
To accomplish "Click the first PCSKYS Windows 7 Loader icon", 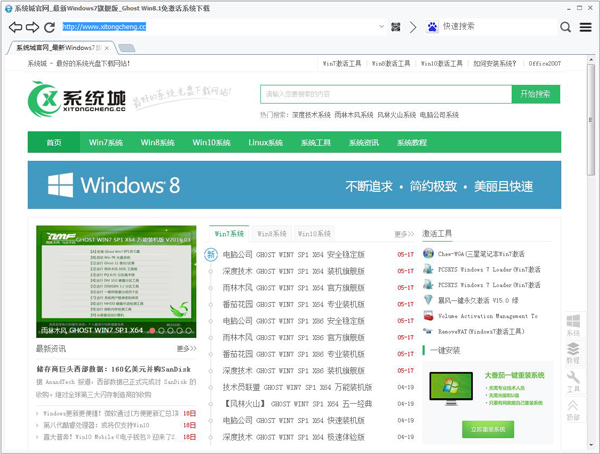I will [x=428, y=269].
